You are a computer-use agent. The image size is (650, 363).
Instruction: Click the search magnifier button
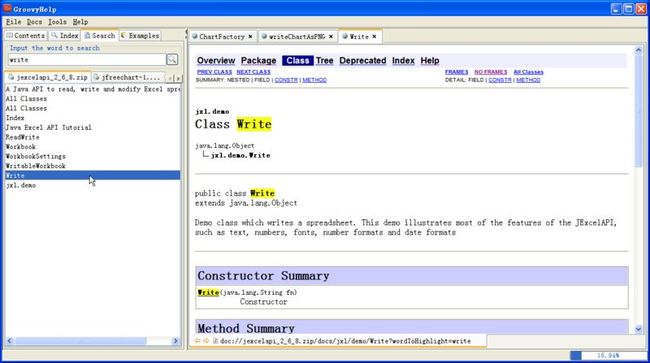coord(172,60)
